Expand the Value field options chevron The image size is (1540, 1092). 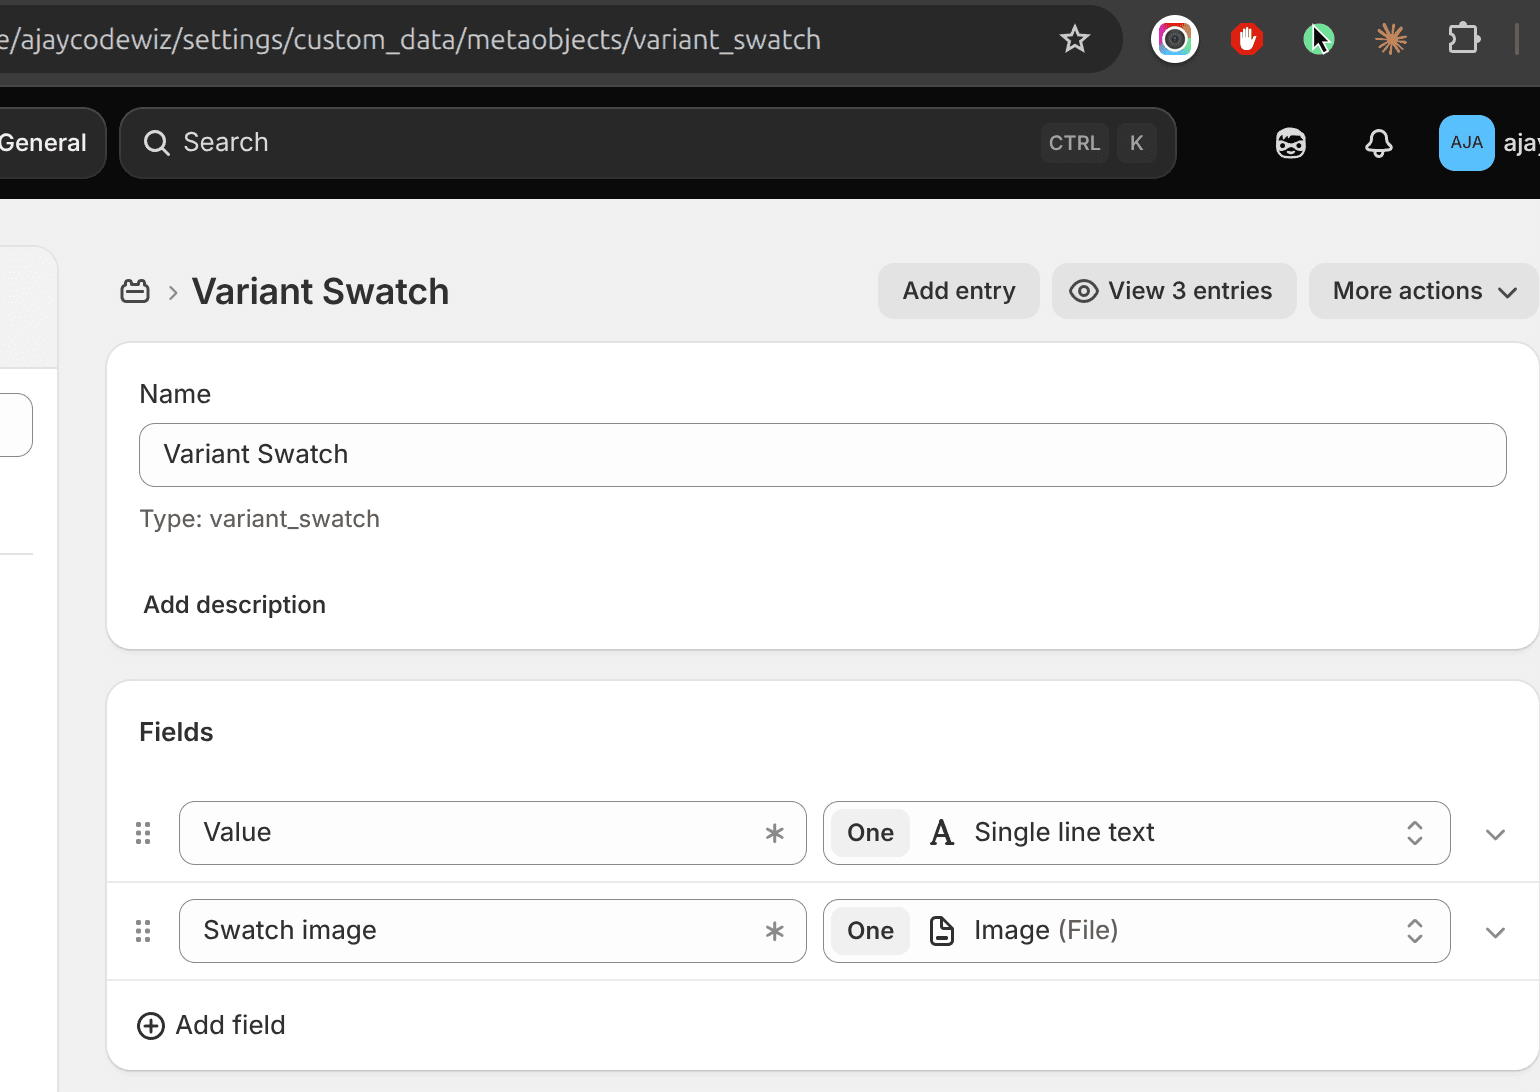pyautogui.click(x=1495, y=834)
